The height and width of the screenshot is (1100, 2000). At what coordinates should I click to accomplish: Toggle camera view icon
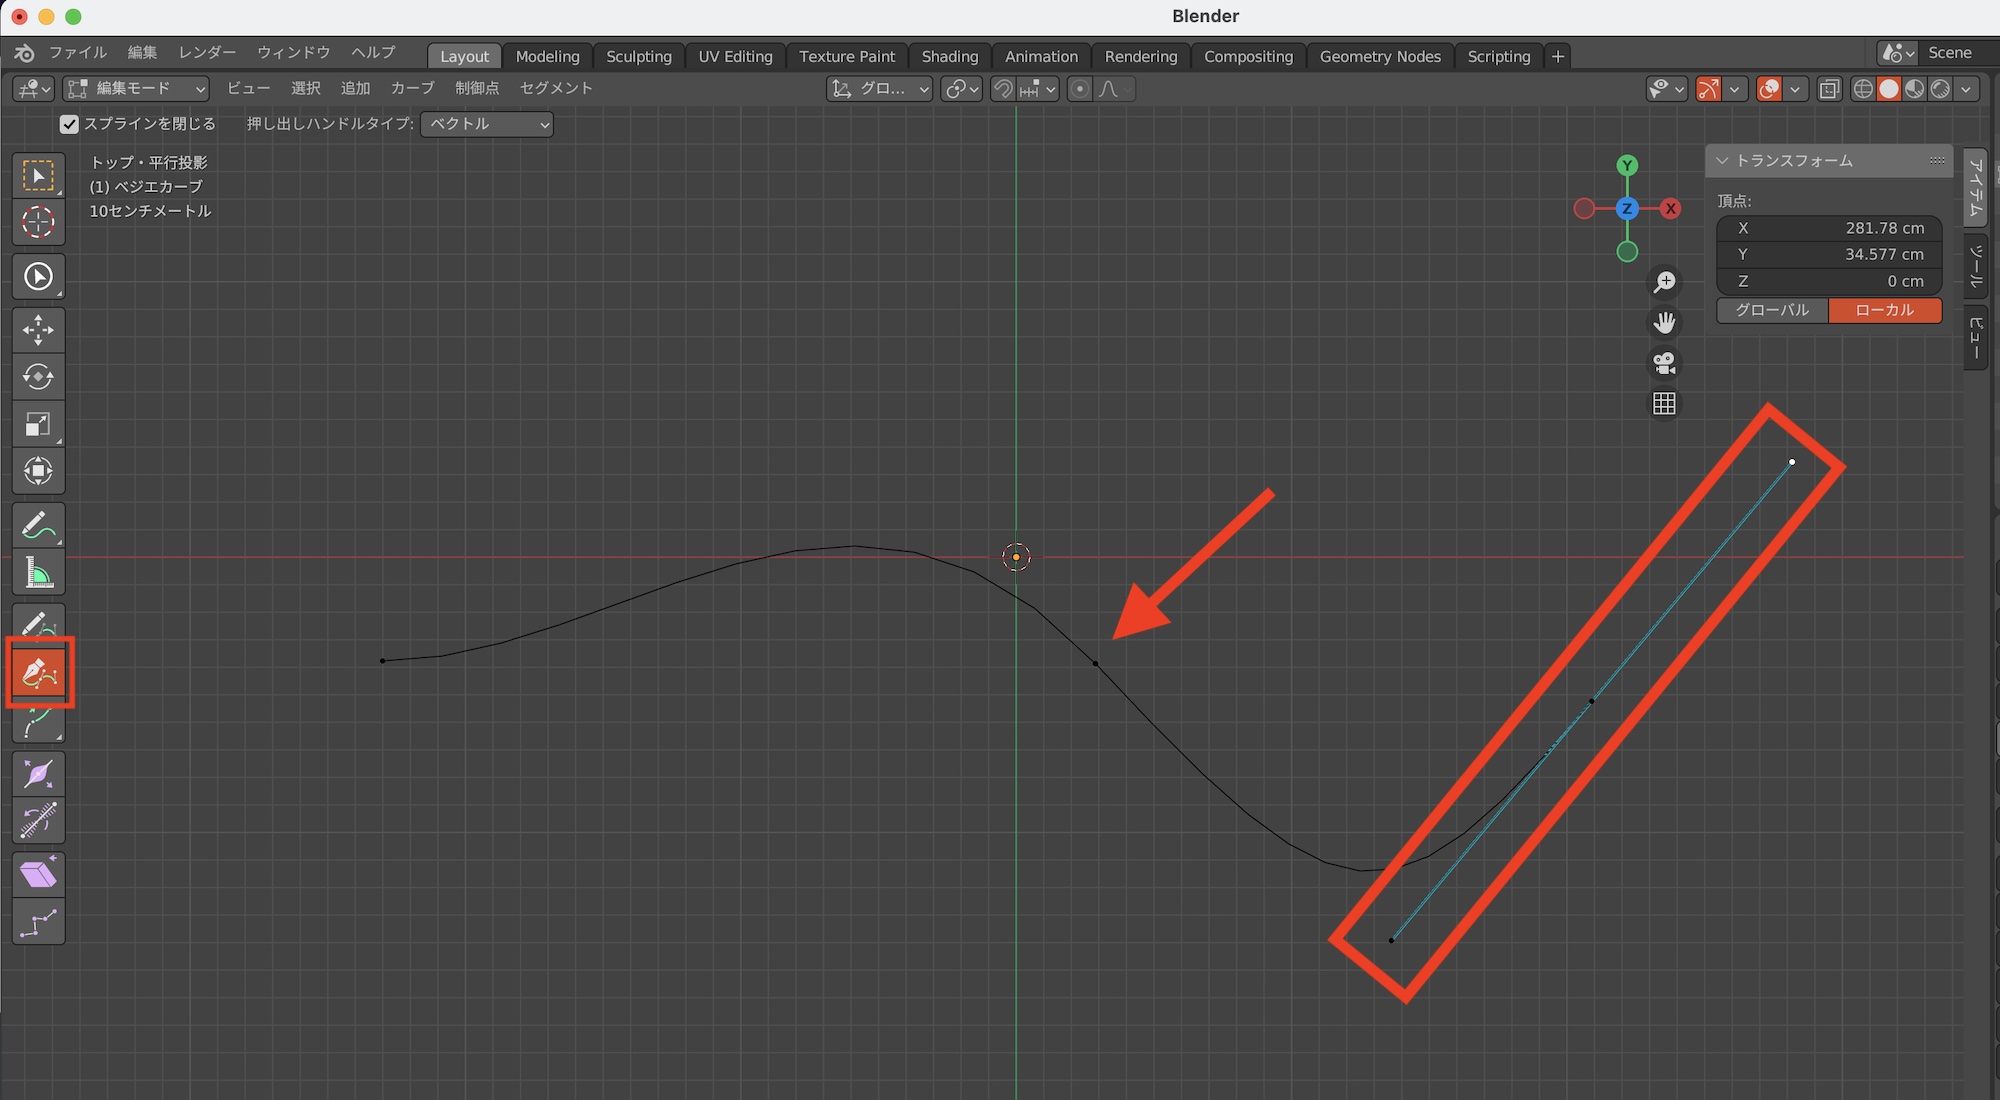click(1664, 363)
